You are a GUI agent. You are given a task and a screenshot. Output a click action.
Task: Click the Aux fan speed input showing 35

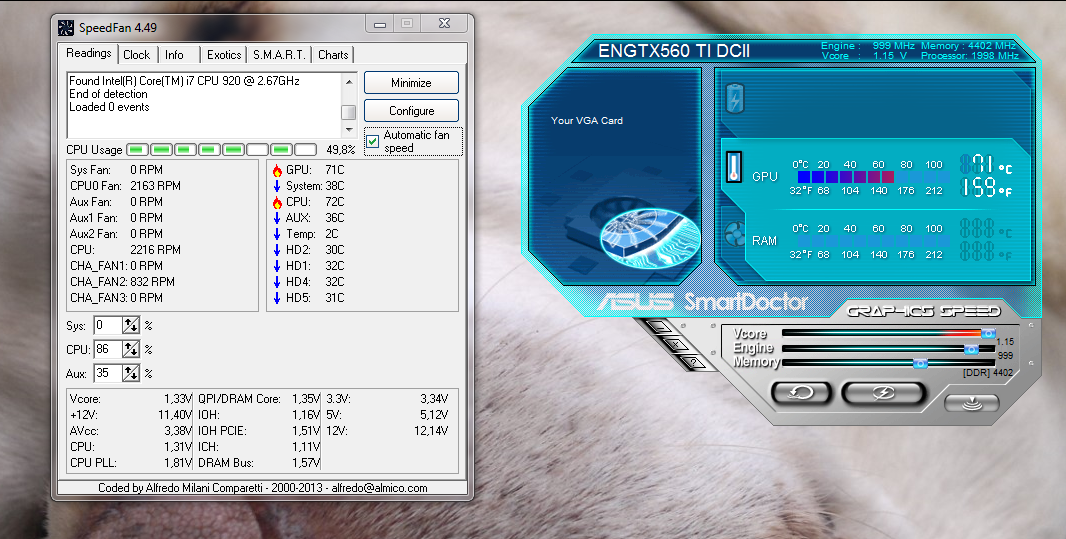[x=107, y=372]
